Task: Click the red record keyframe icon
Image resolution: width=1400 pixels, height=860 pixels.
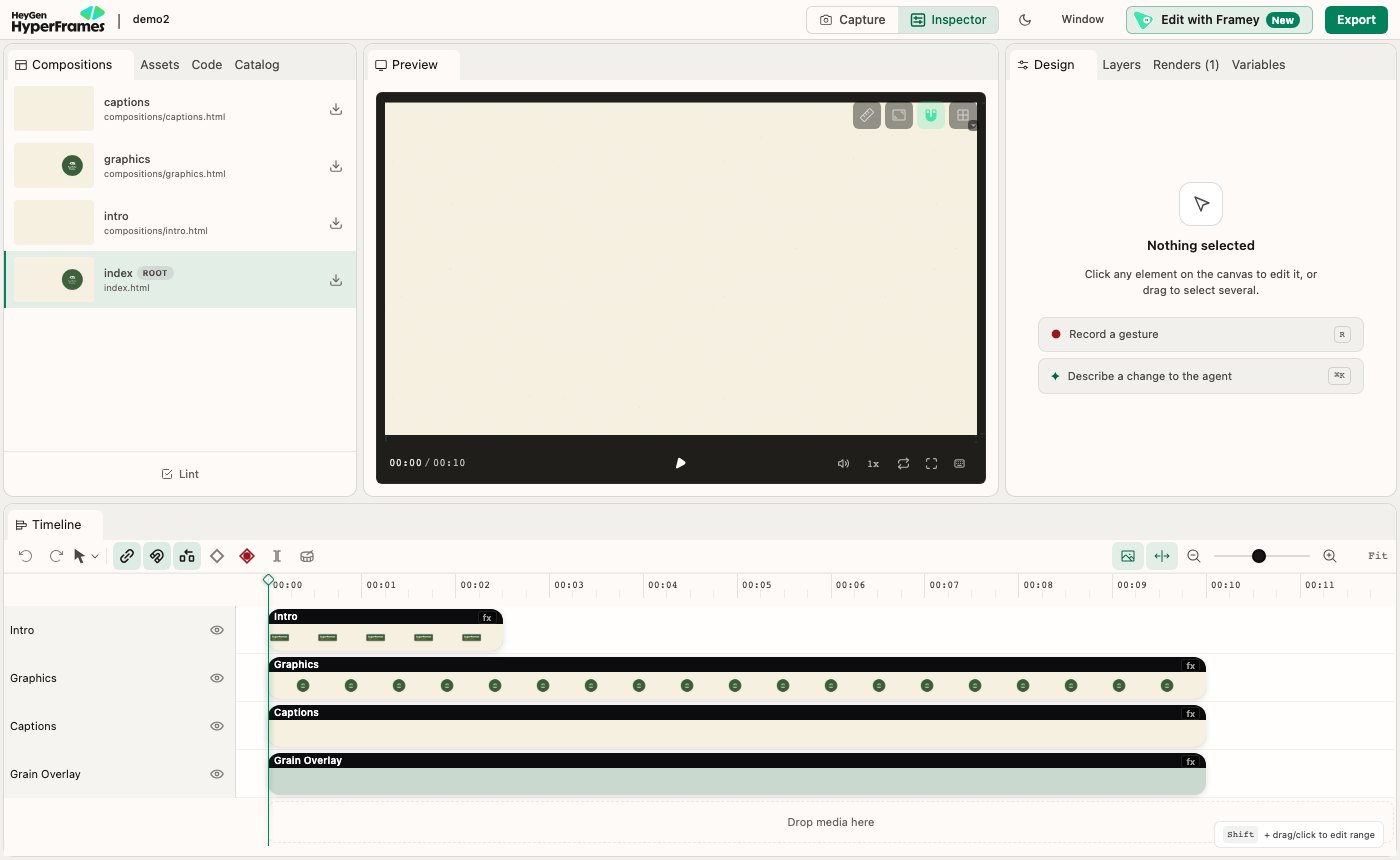Action: (247, 556)
